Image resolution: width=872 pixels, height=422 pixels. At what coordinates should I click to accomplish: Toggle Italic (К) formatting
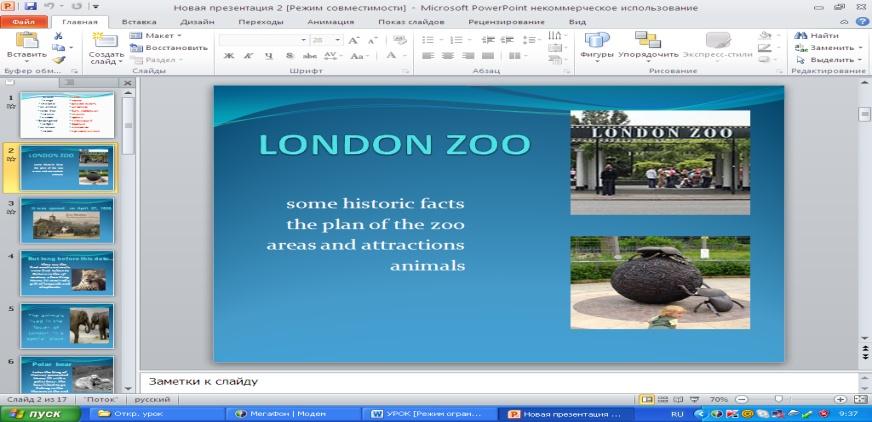(x=249, y=56)
